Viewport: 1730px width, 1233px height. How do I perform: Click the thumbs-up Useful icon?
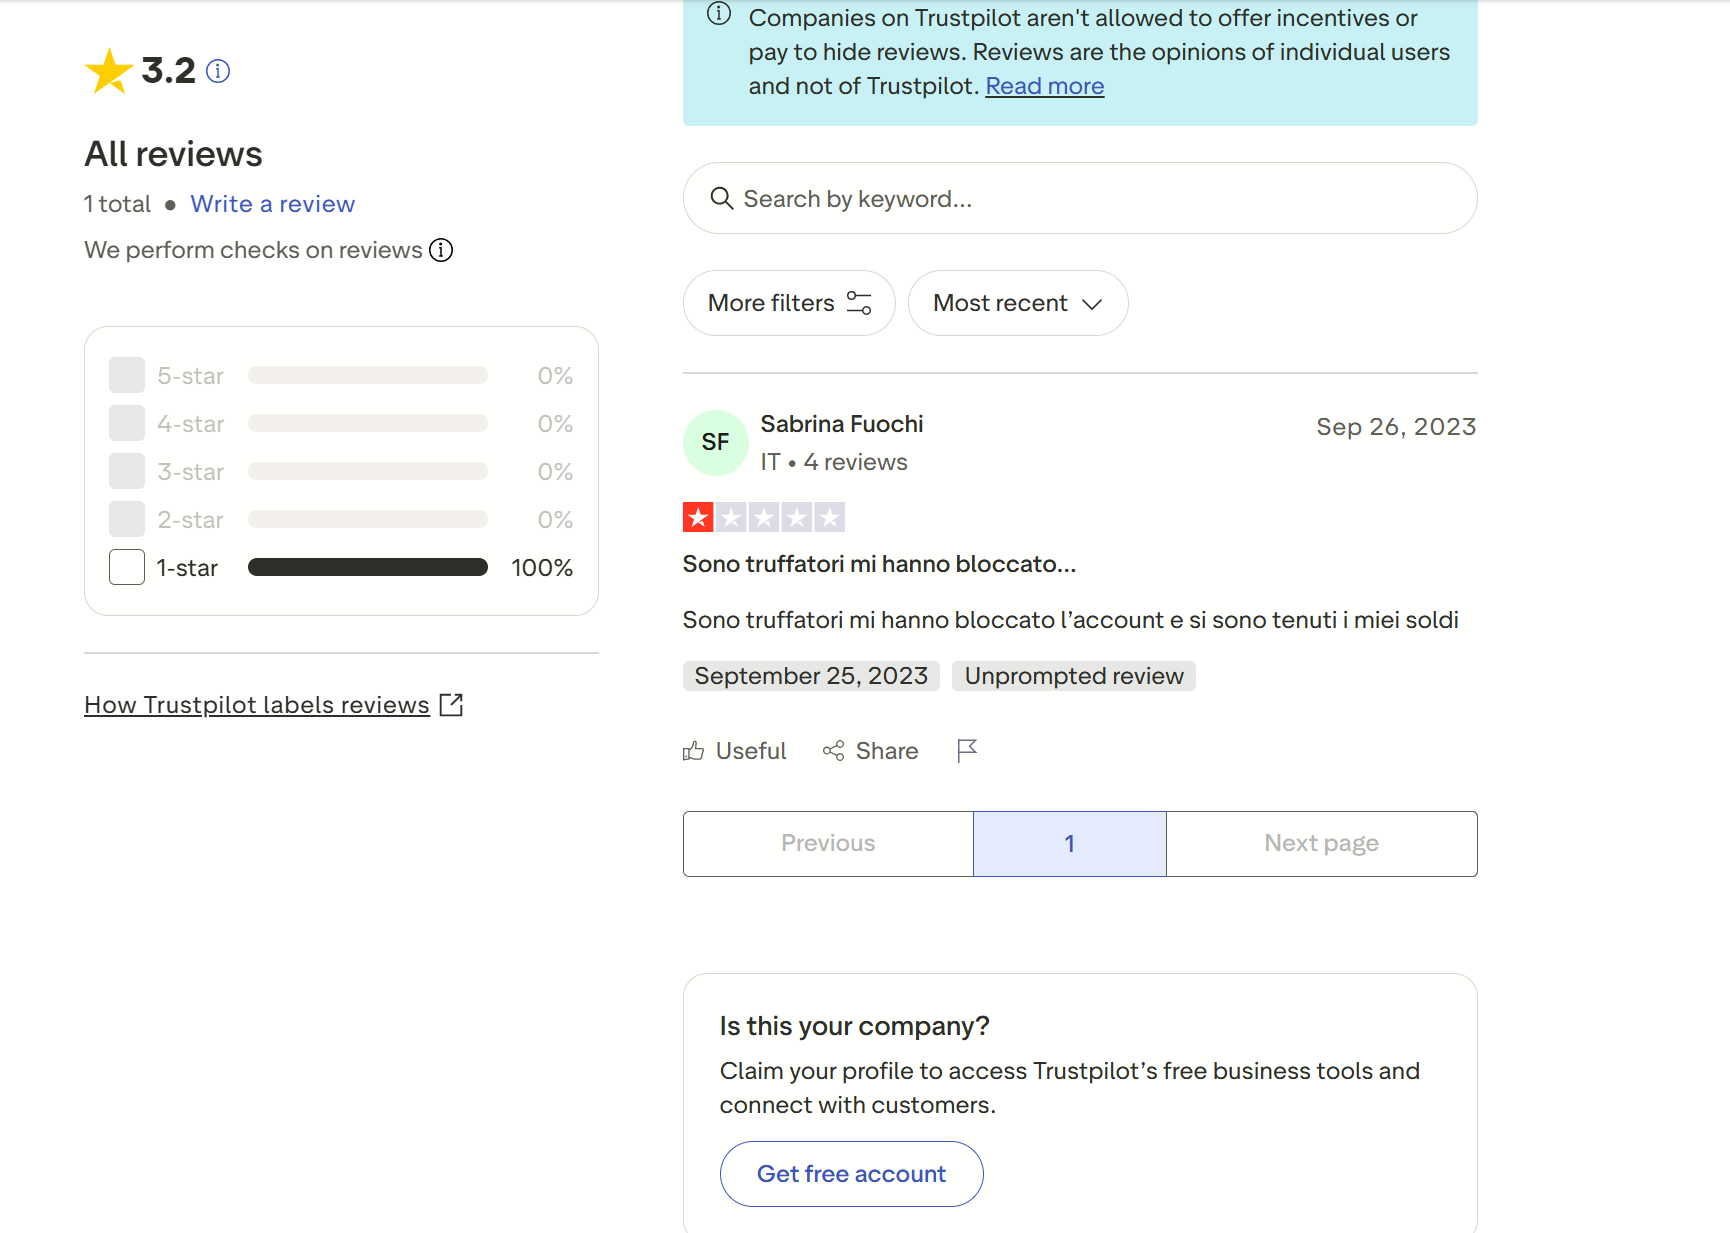tap(693, 751)
